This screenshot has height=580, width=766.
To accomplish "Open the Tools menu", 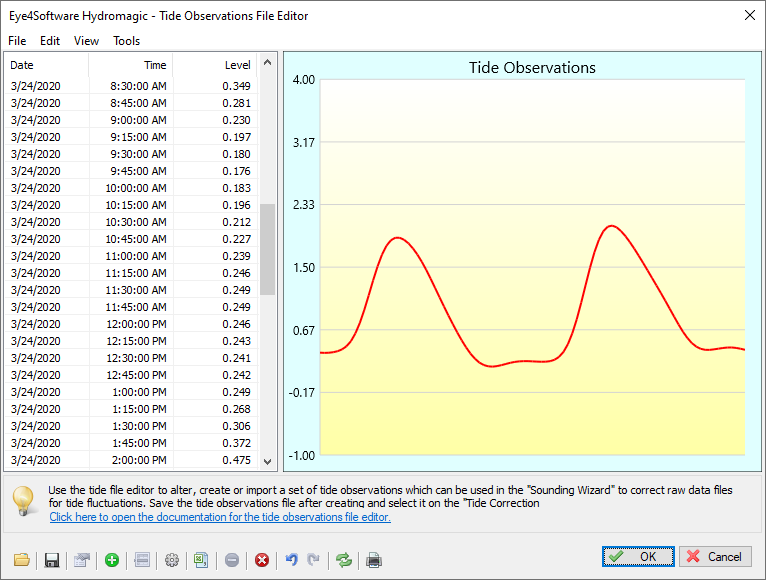I will pyautogui.click(x=127, y=41).
